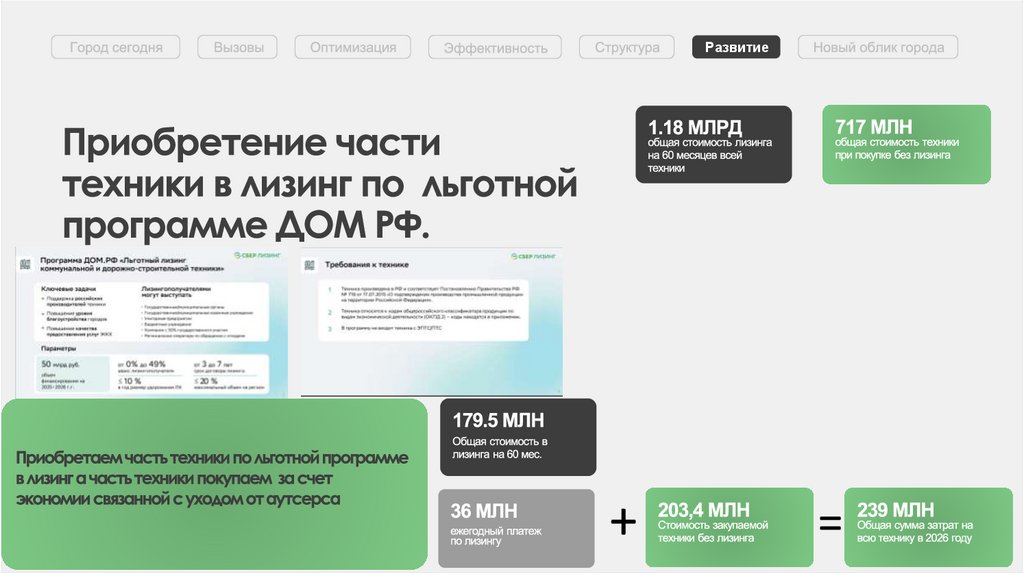Click the equals sign before "239 МЛН"

830,522
